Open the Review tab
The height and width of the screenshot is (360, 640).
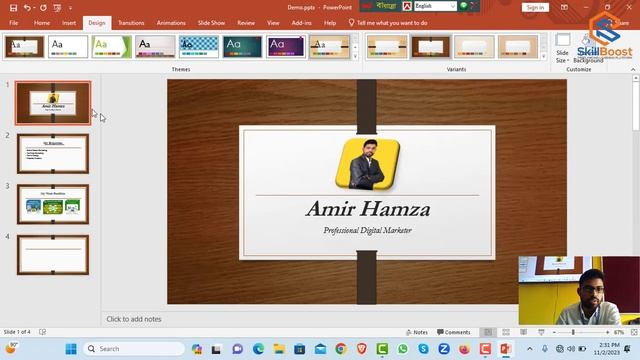246,23
